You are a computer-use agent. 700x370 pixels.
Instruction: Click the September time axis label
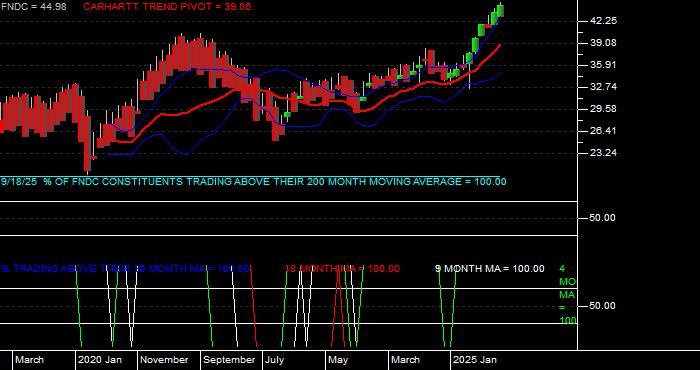click(x=229, y=360)
